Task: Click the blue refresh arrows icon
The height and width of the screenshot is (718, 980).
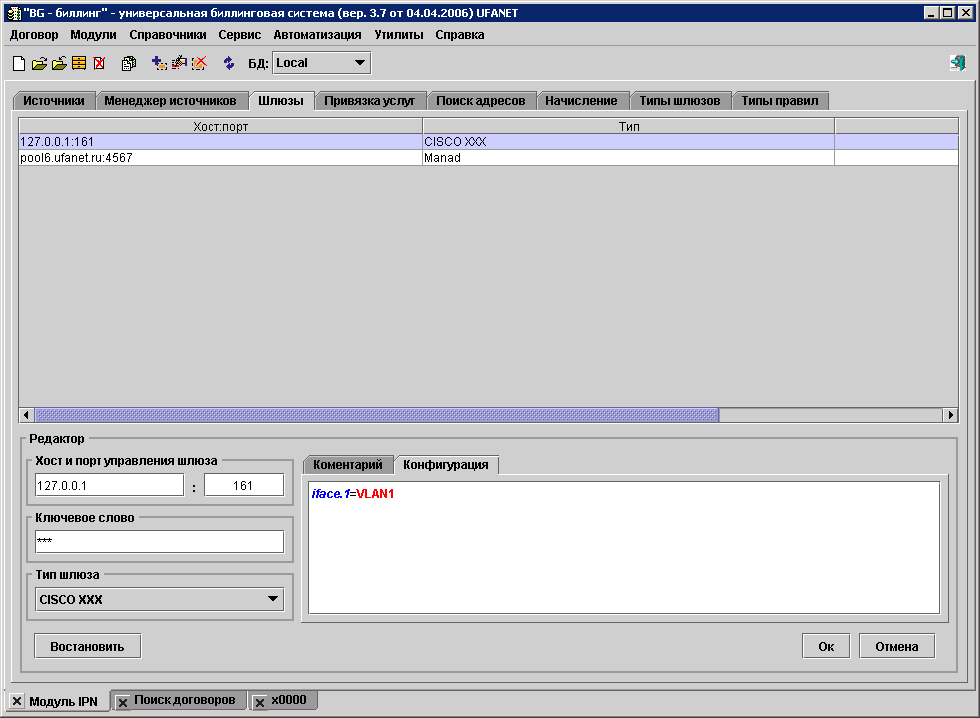Action: [229, 63]
